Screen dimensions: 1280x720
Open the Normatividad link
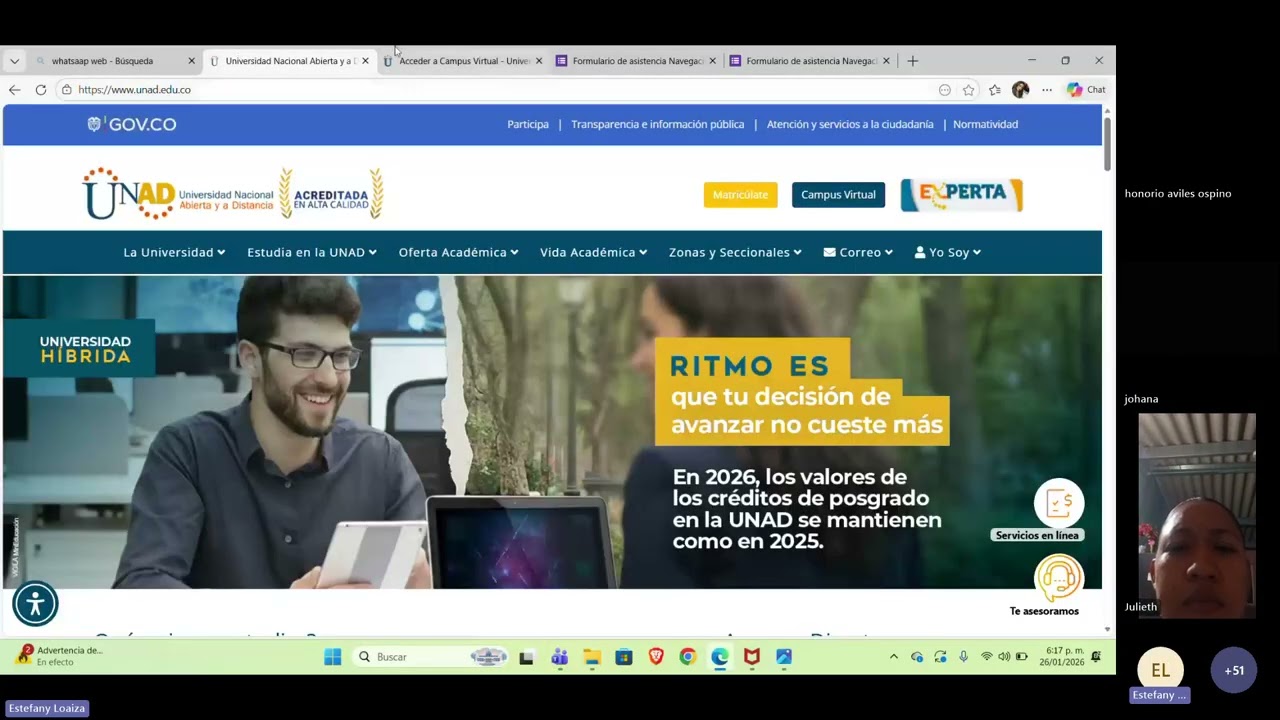tap(985, 124)
